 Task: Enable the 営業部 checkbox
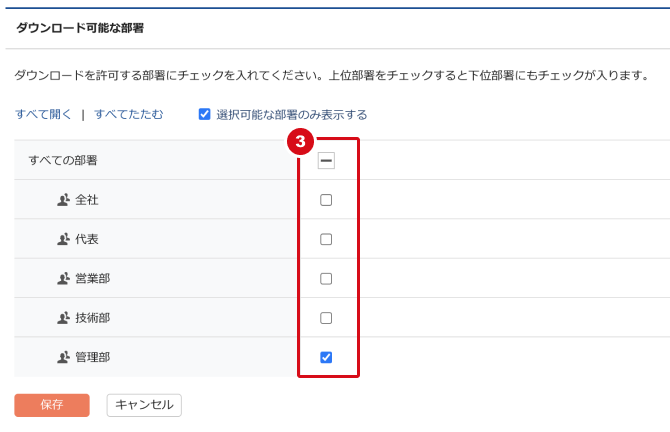coord(326,278)
